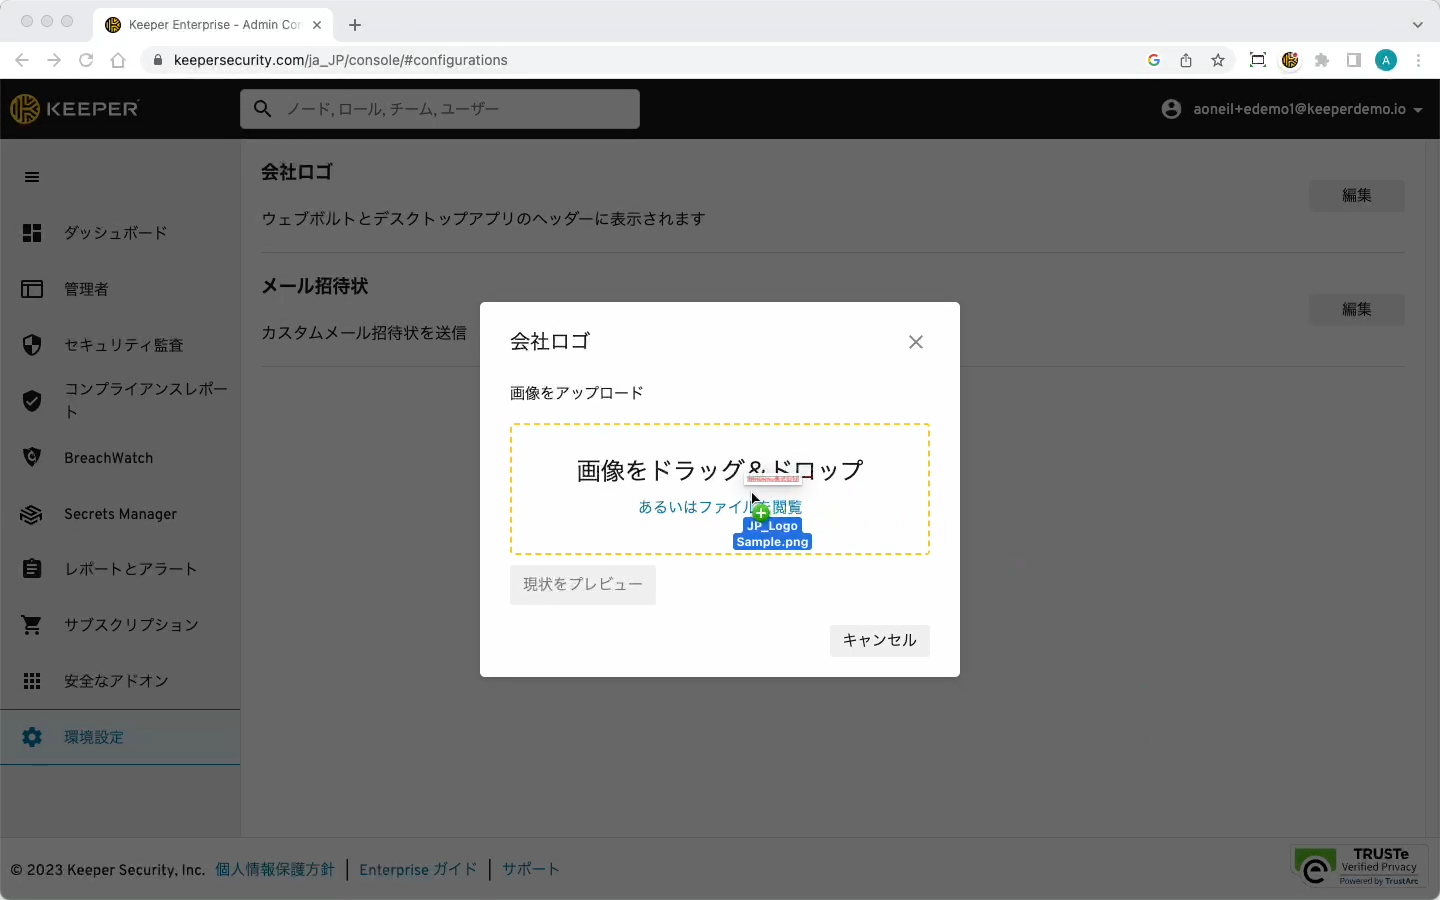The width and height of the screenshot is (1440, 900).
Task: Open the Chrome tab list chevron
Action: (x=1417, y=25)
